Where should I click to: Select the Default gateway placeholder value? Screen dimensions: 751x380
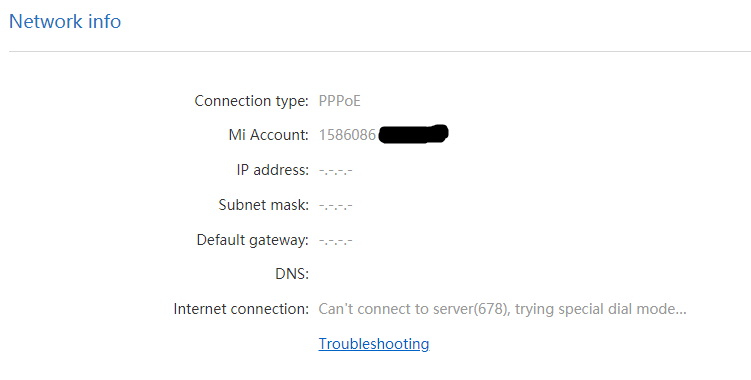pyautogui.click(x=335, y=240)
